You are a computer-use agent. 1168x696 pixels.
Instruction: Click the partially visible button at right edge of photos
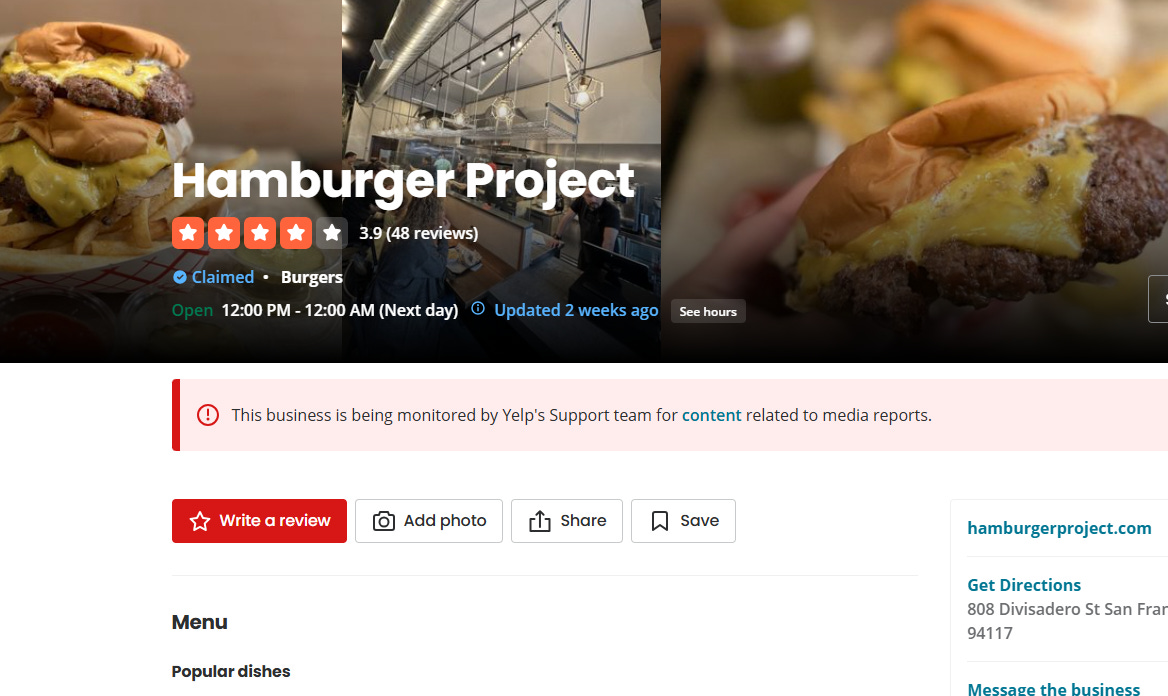[1158, 299]
